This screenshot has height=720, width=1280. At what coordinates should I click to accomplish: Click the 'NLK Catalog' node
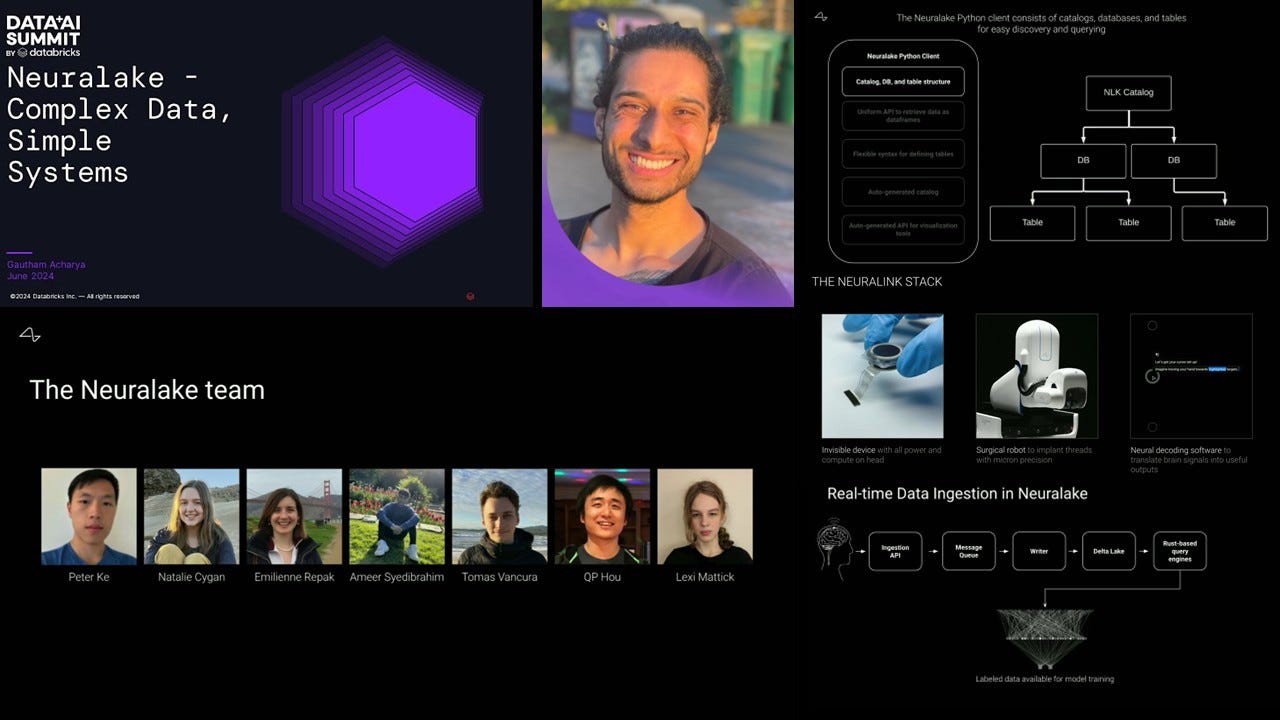pyautogui.click(x=1129, y=93)
